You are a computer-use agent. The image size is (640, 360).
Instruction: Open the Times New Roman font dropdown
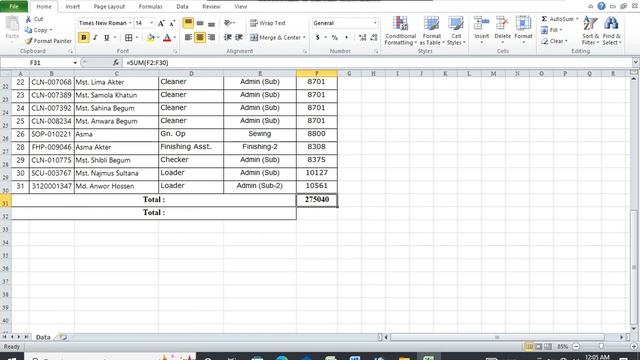130,23
